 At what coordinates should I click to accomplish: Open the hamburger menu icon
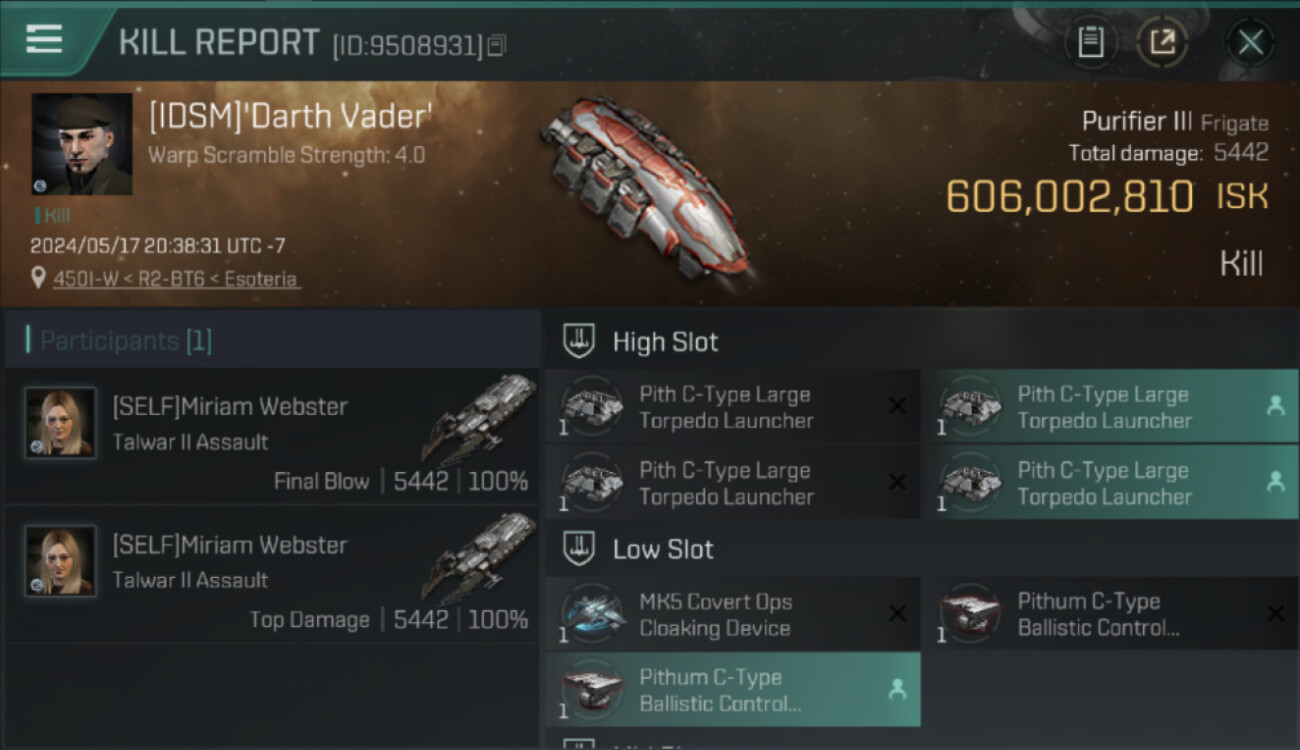tap(44, 39)
